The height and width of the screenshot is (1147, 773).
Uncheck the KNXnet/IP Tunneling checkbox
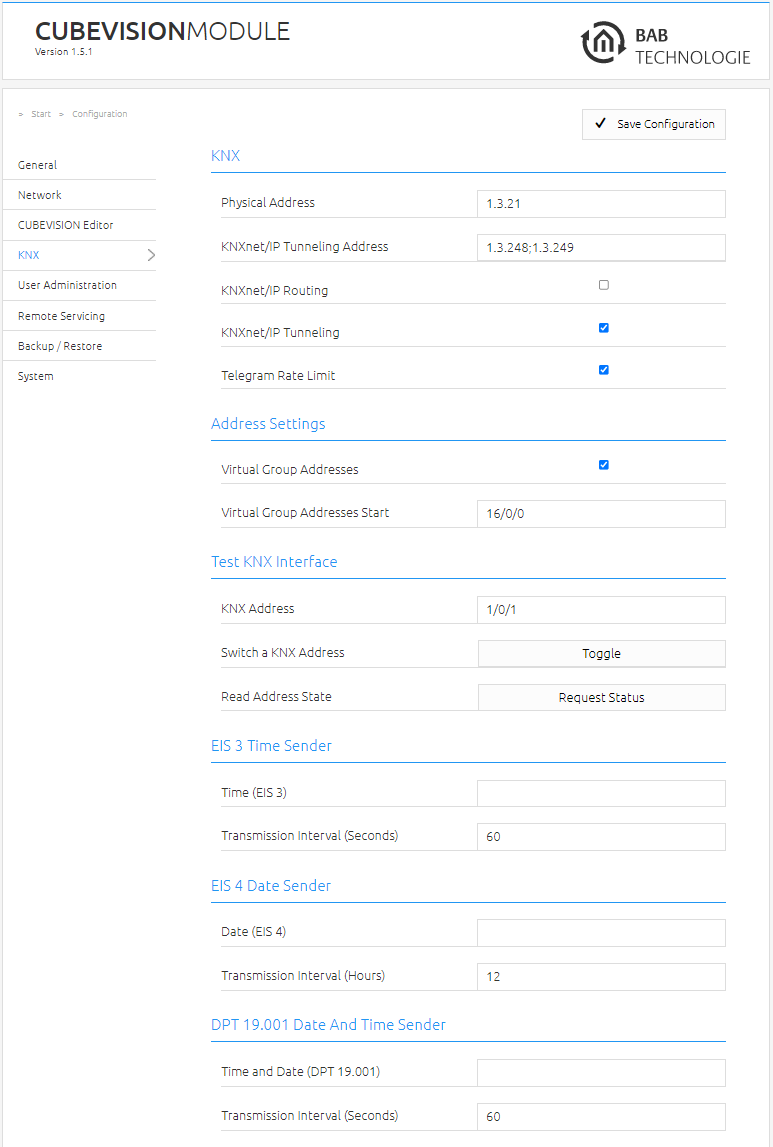(603, 328)
